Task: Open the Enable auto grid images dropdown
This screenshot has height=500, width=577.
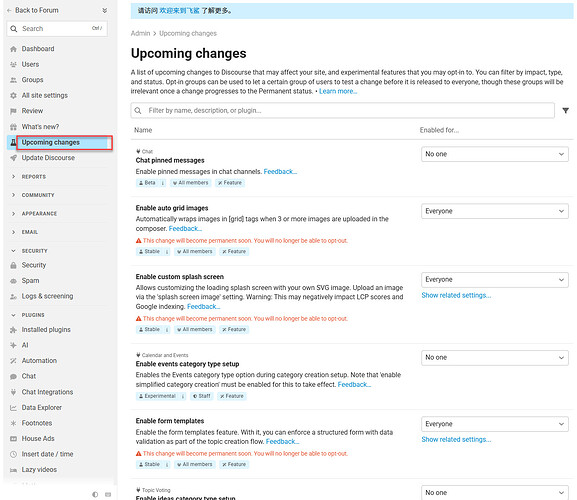Action: [495, 211]
